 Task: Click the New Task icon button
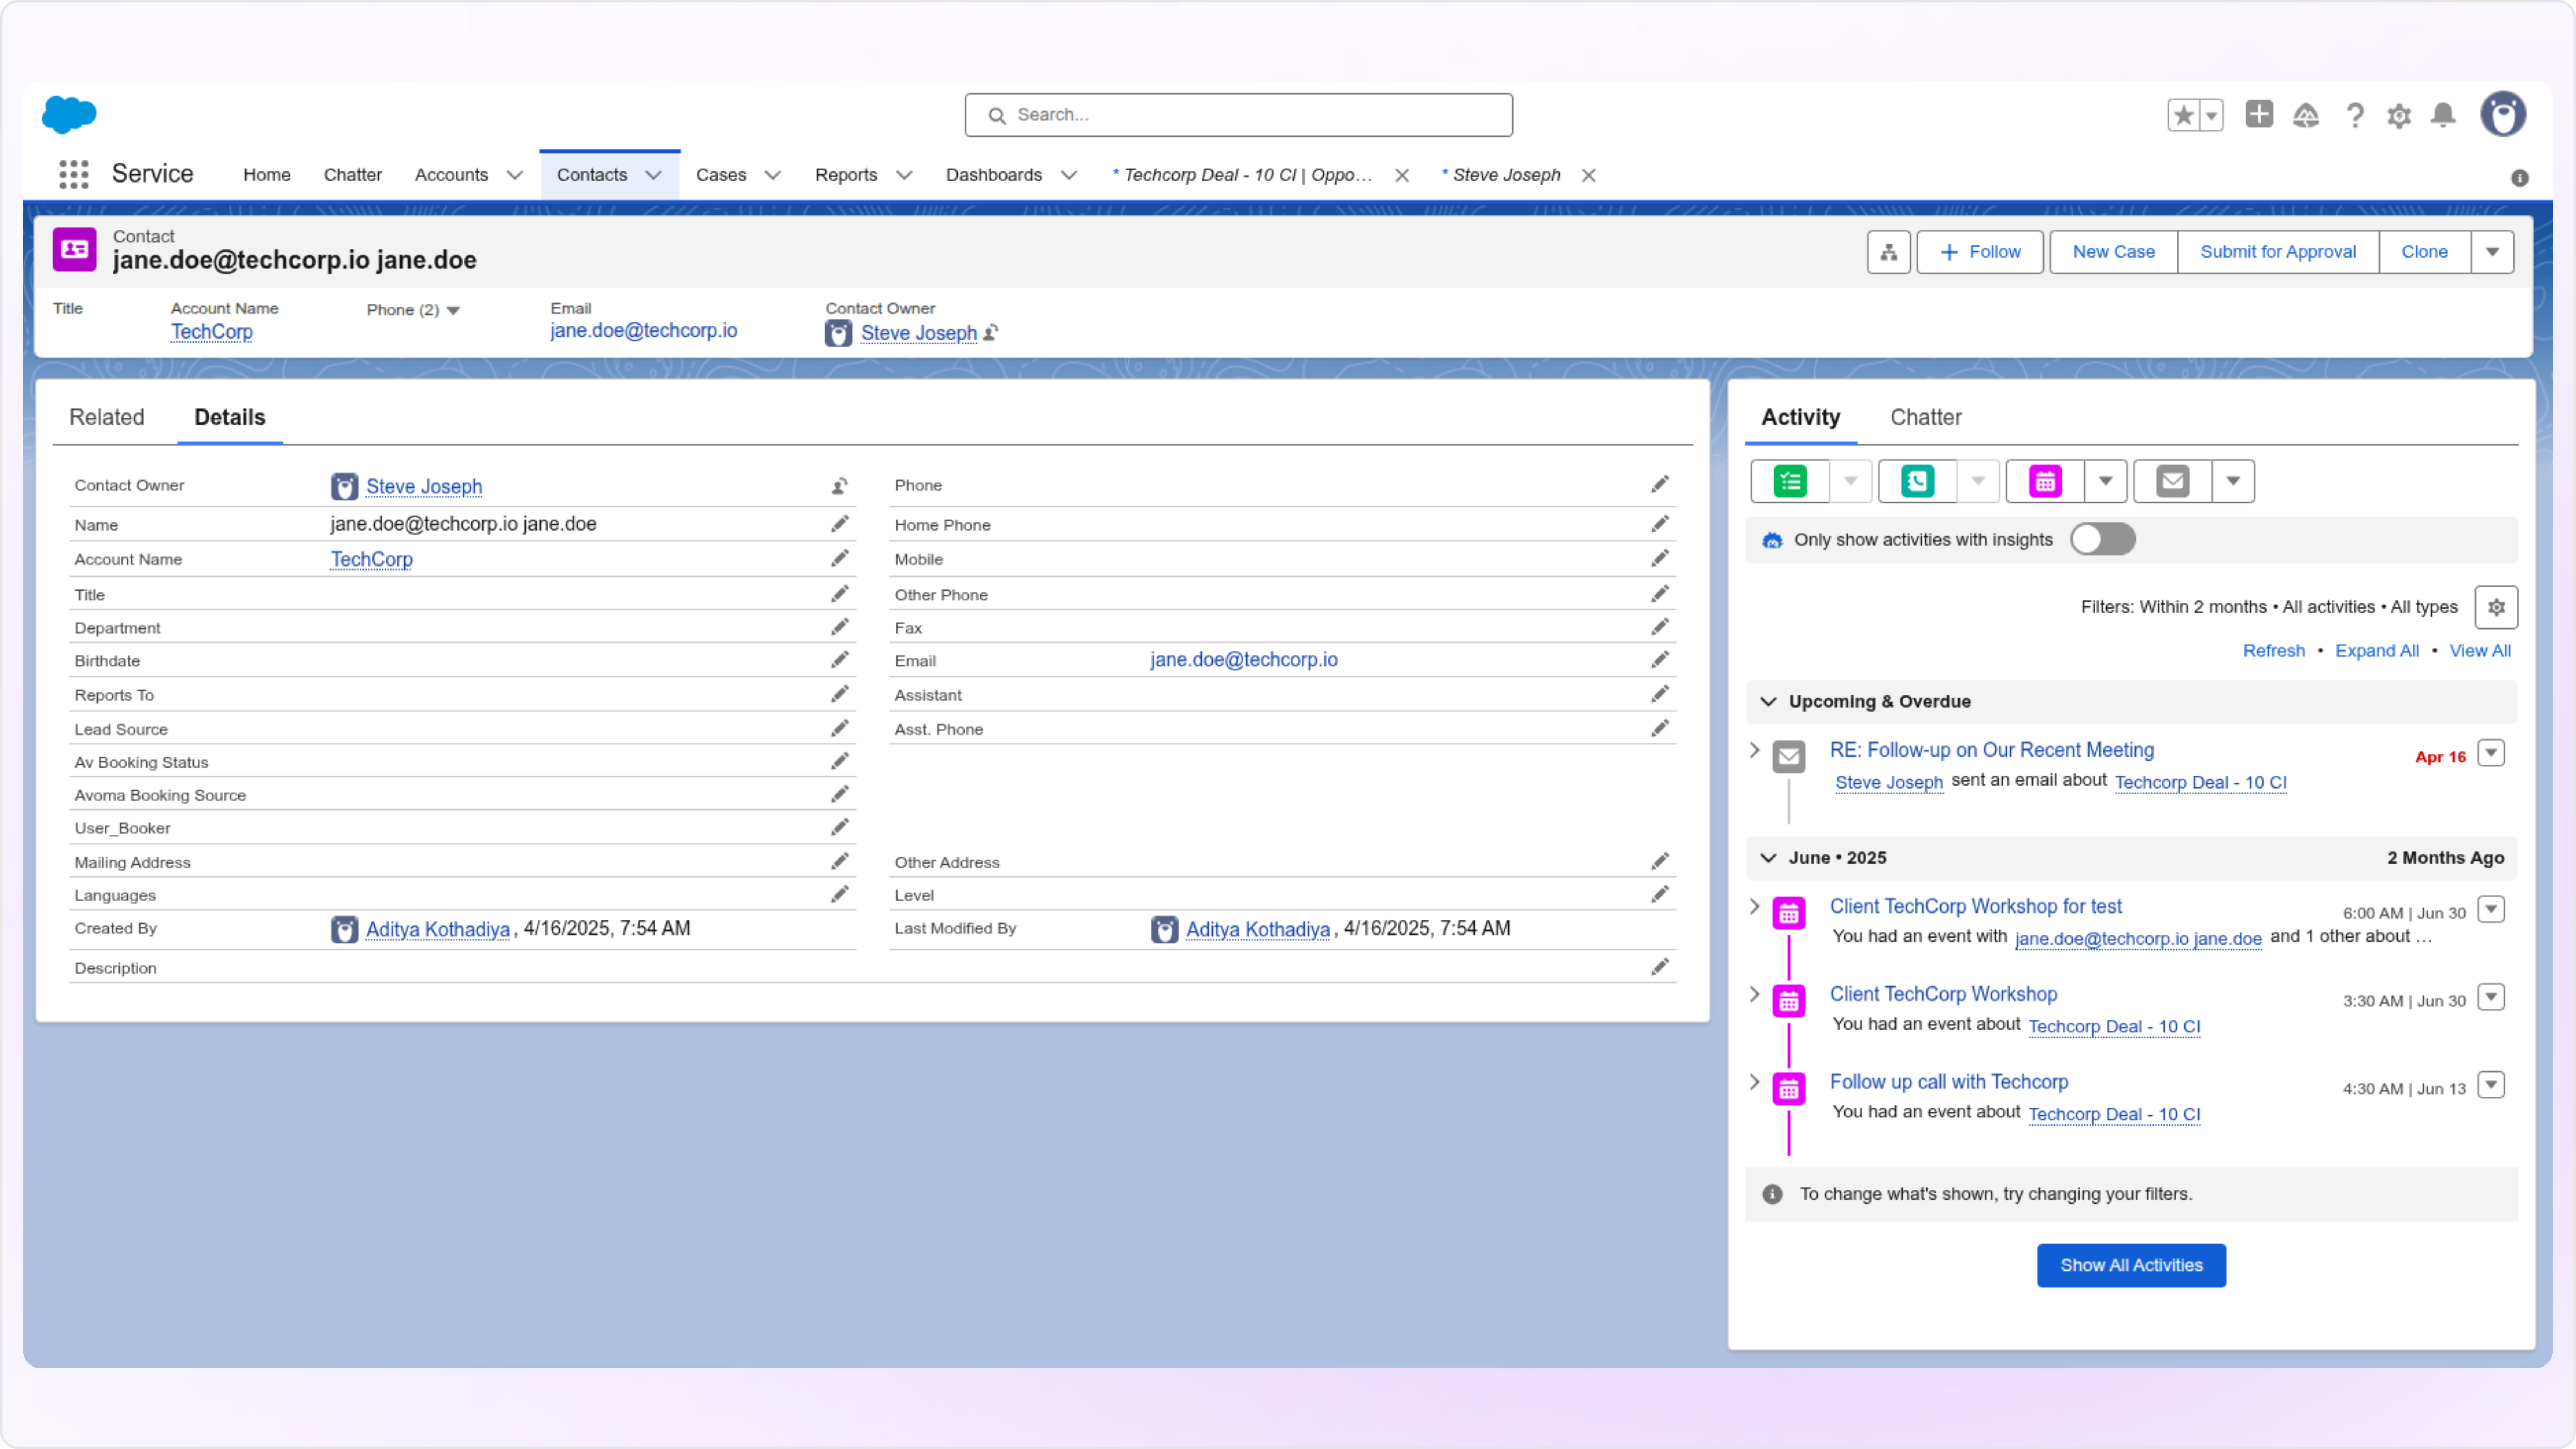click(x=1790, y=481)
